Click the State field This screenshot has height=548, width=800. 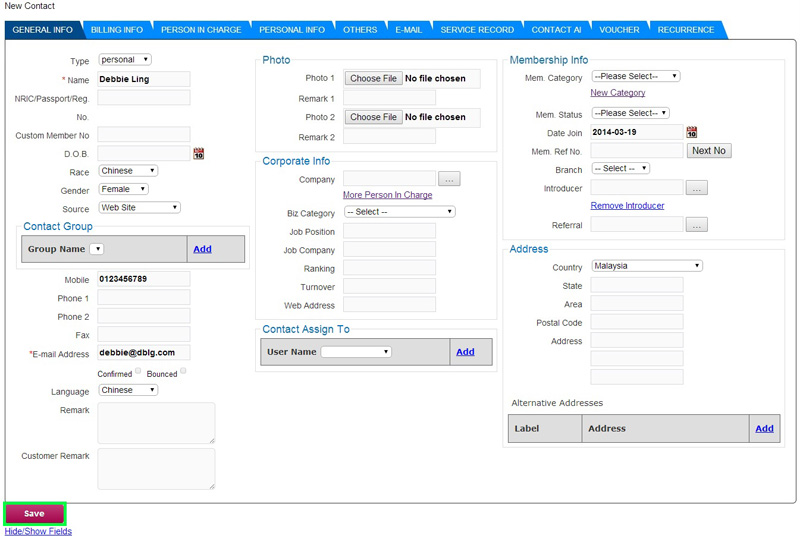637,285
